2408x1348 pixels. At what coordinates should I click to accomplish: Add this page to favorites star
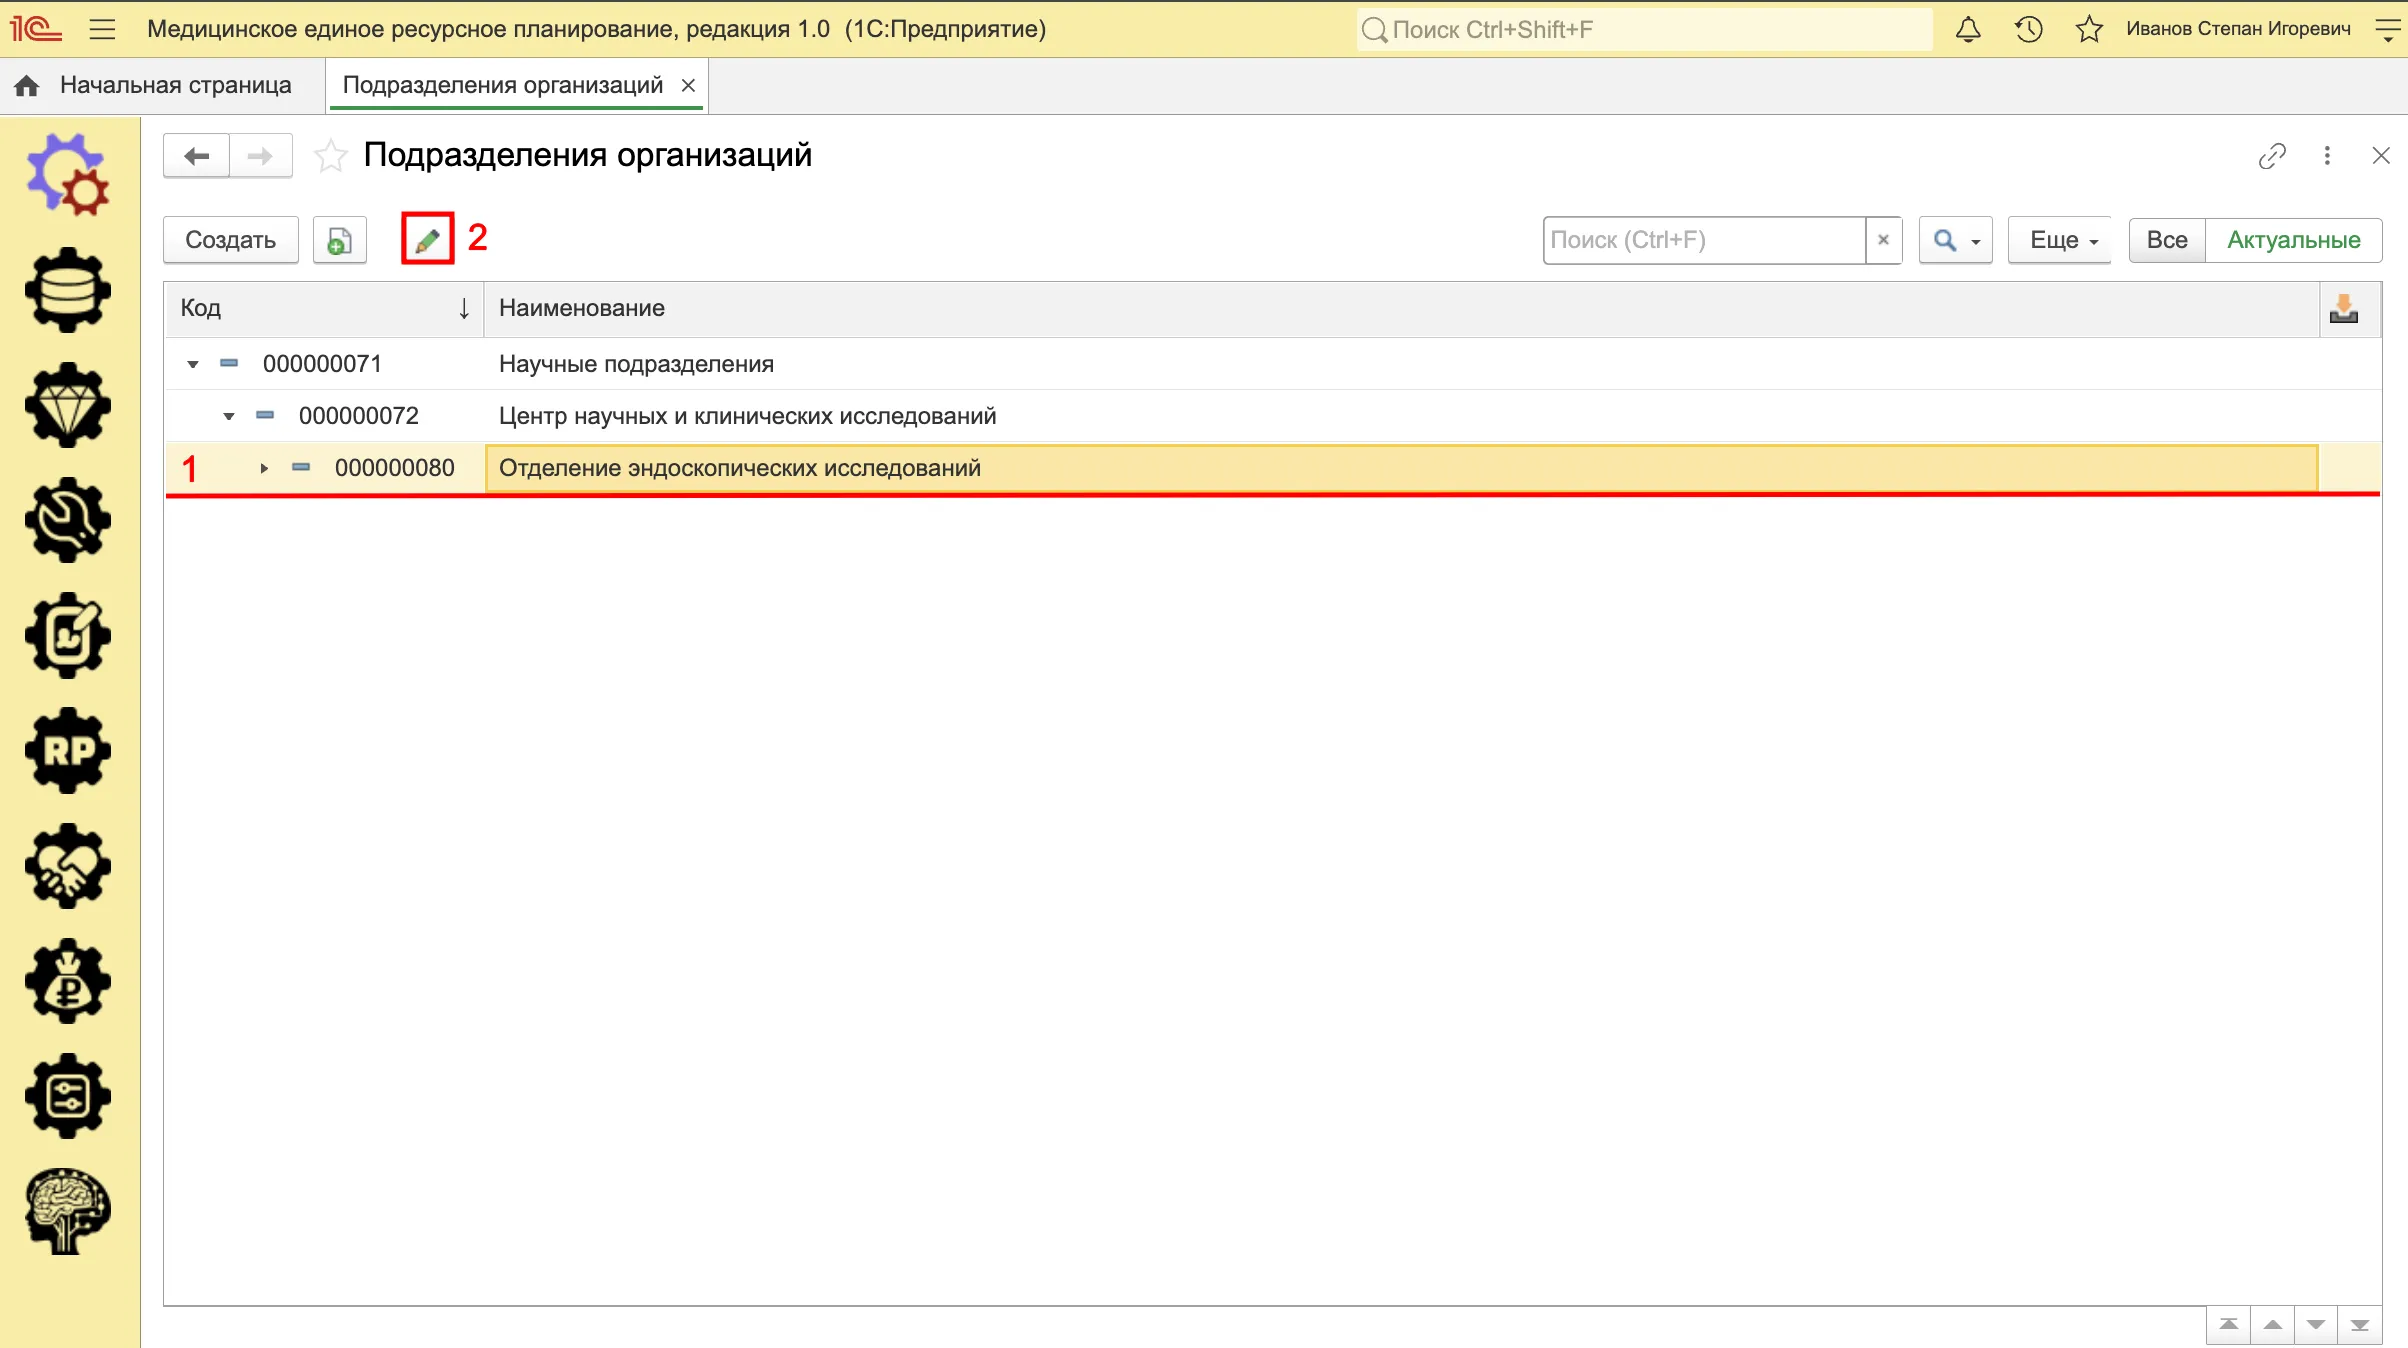(330, 156)
